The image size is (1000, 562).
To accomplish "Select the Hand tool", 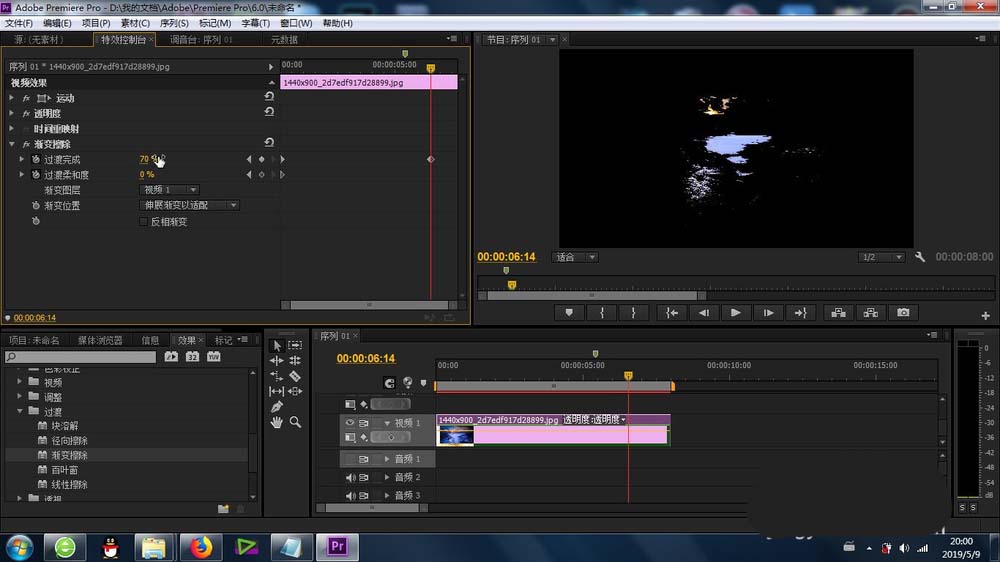I will pyautogui.click(x=276, y=422).
